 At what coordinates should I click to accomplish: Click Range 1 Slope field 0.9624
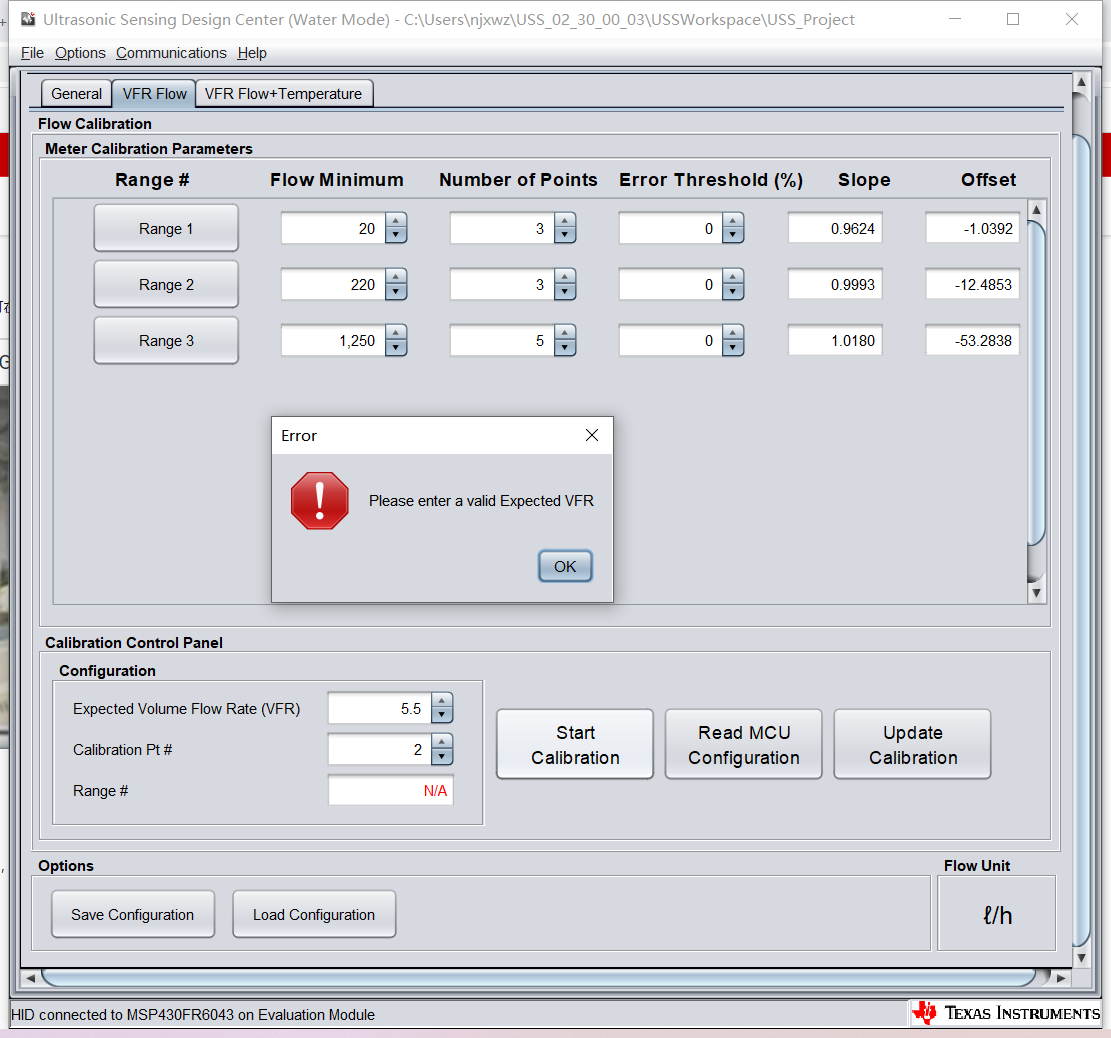click(x=835, y=228)
